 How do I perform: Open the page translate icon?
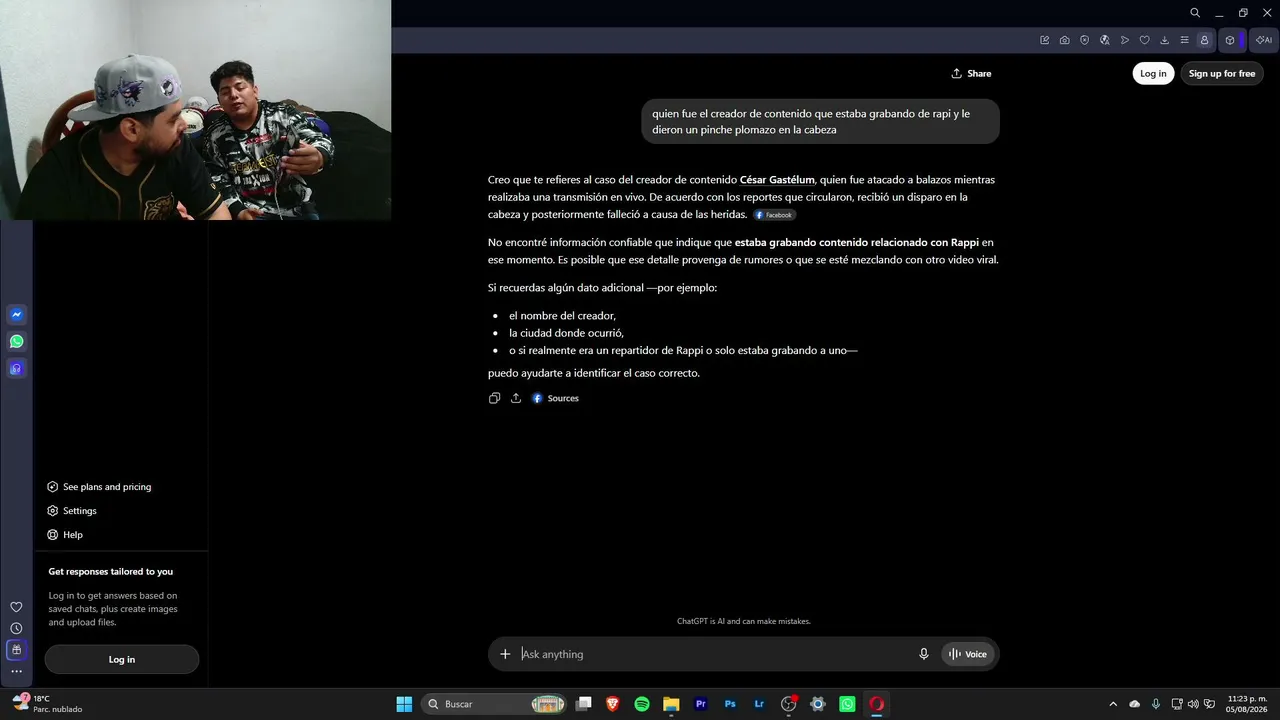click(1105, 40)
